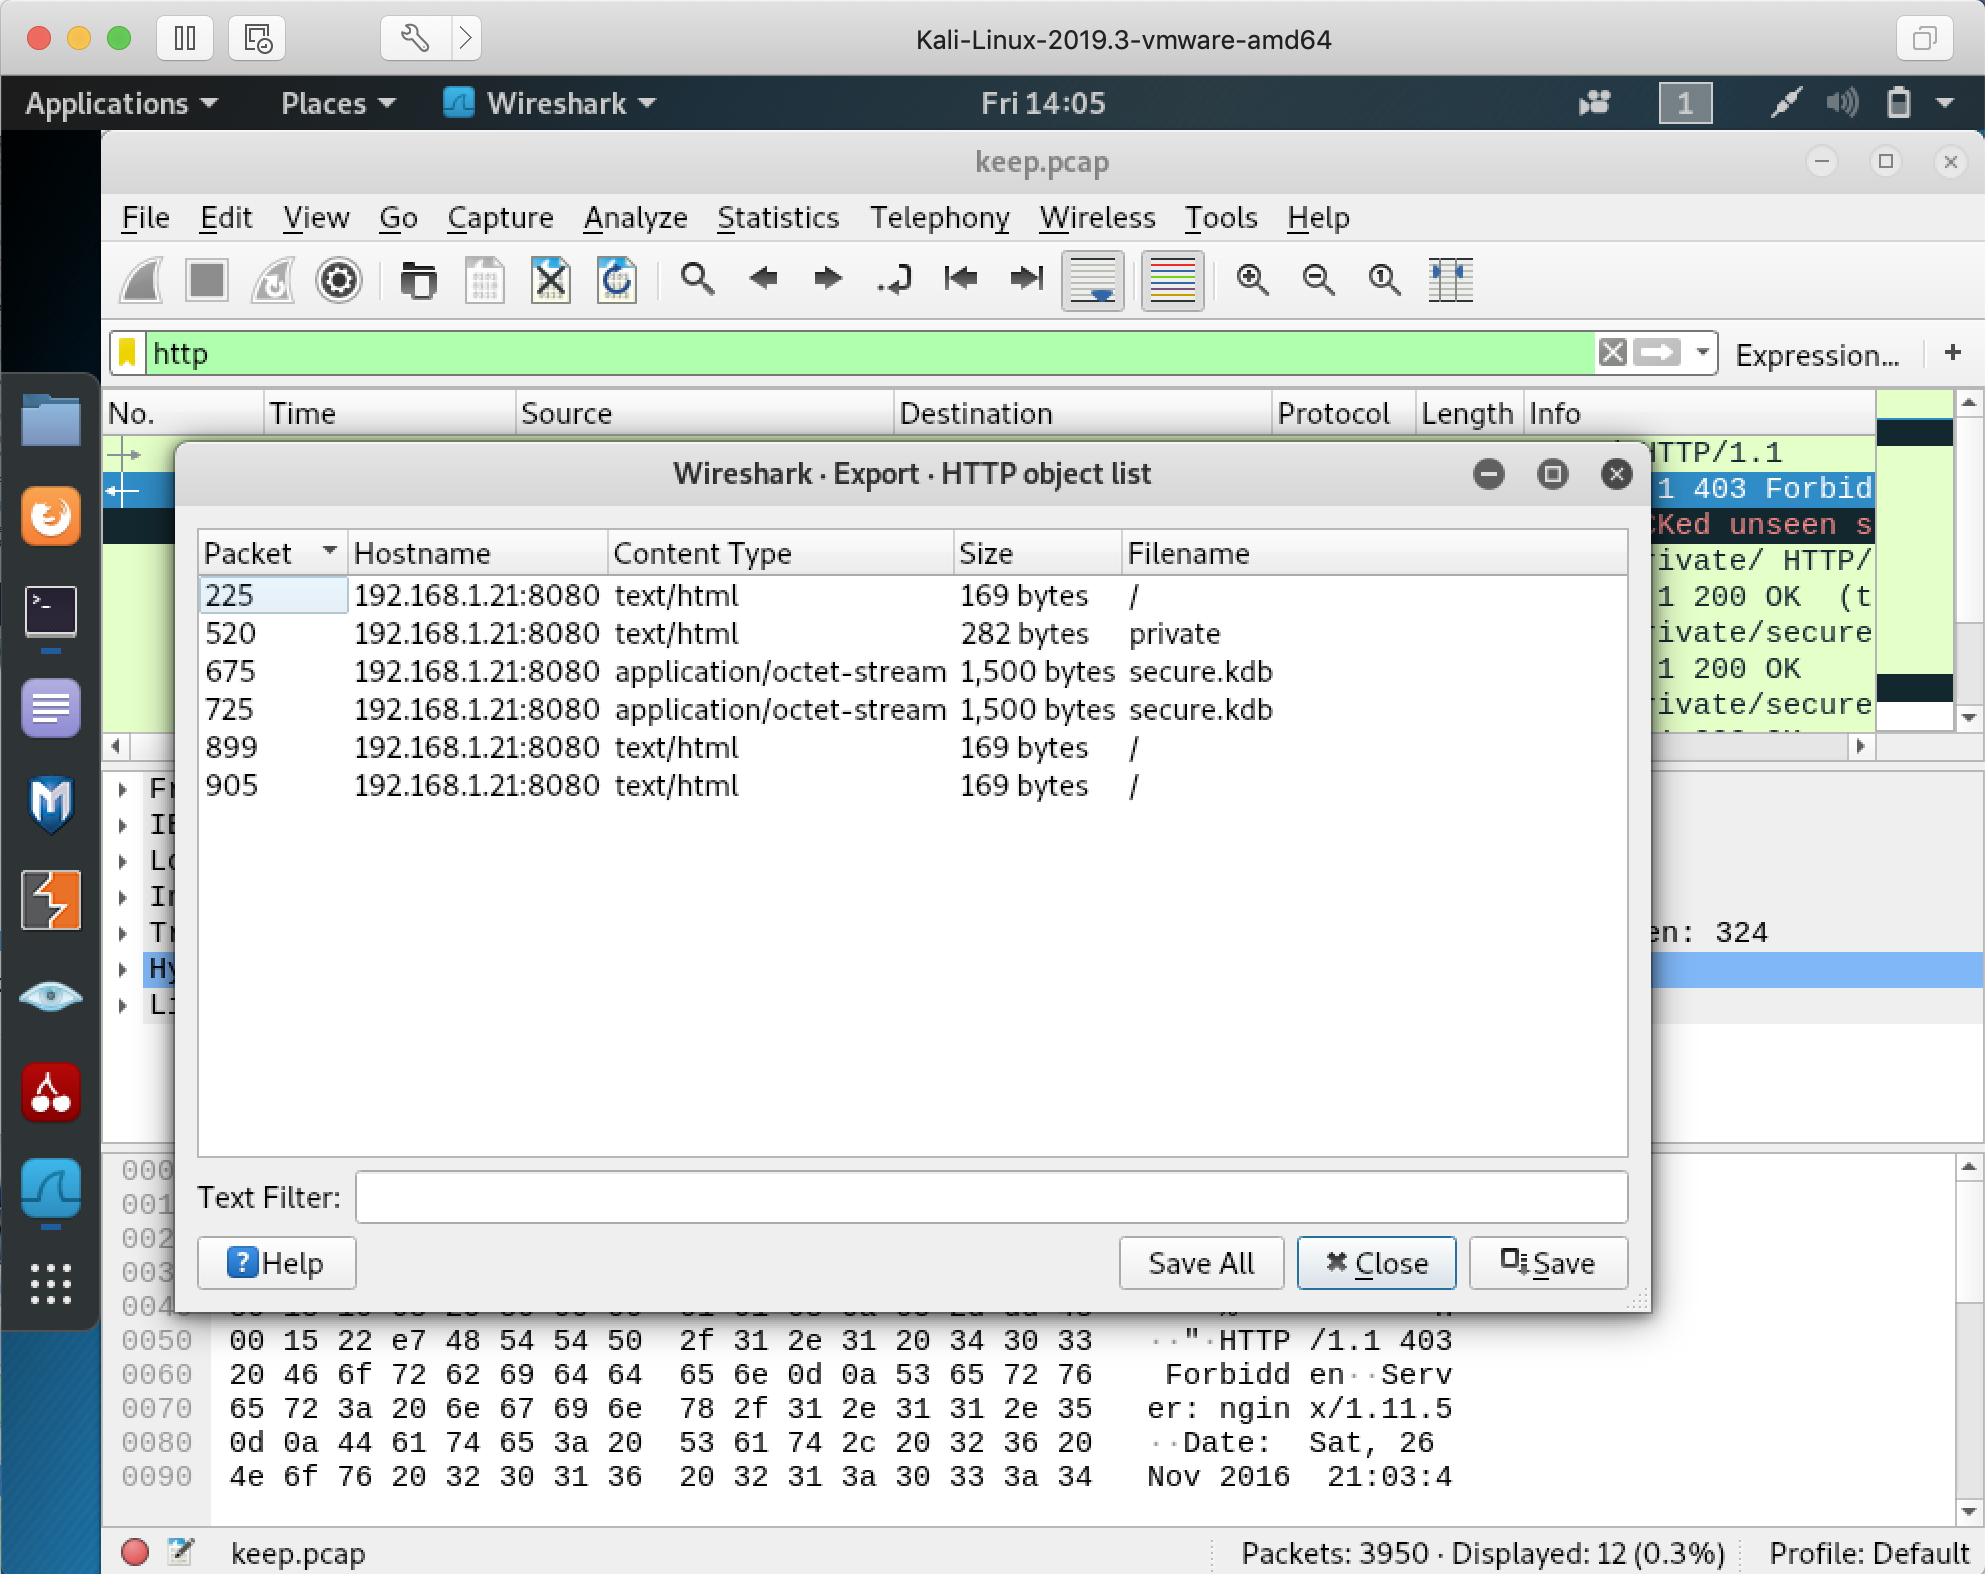Click the start capture shark fin icon
This screenshot has width=1985, height=1574.
(142, 280)
